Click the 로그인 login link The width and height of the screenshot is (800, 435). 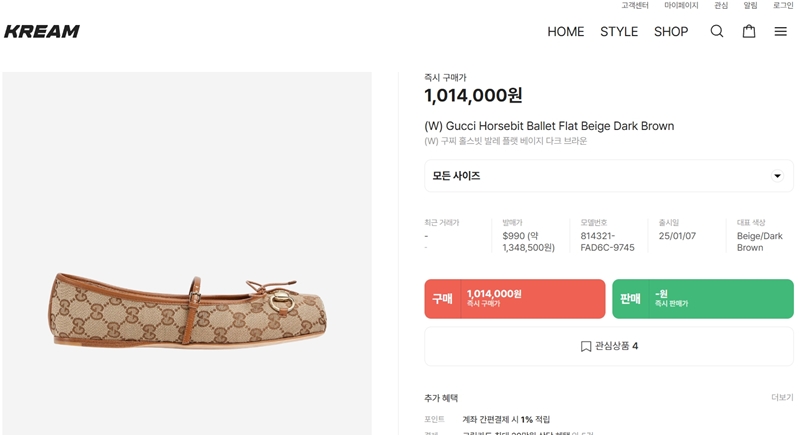(x=782, y=6)
